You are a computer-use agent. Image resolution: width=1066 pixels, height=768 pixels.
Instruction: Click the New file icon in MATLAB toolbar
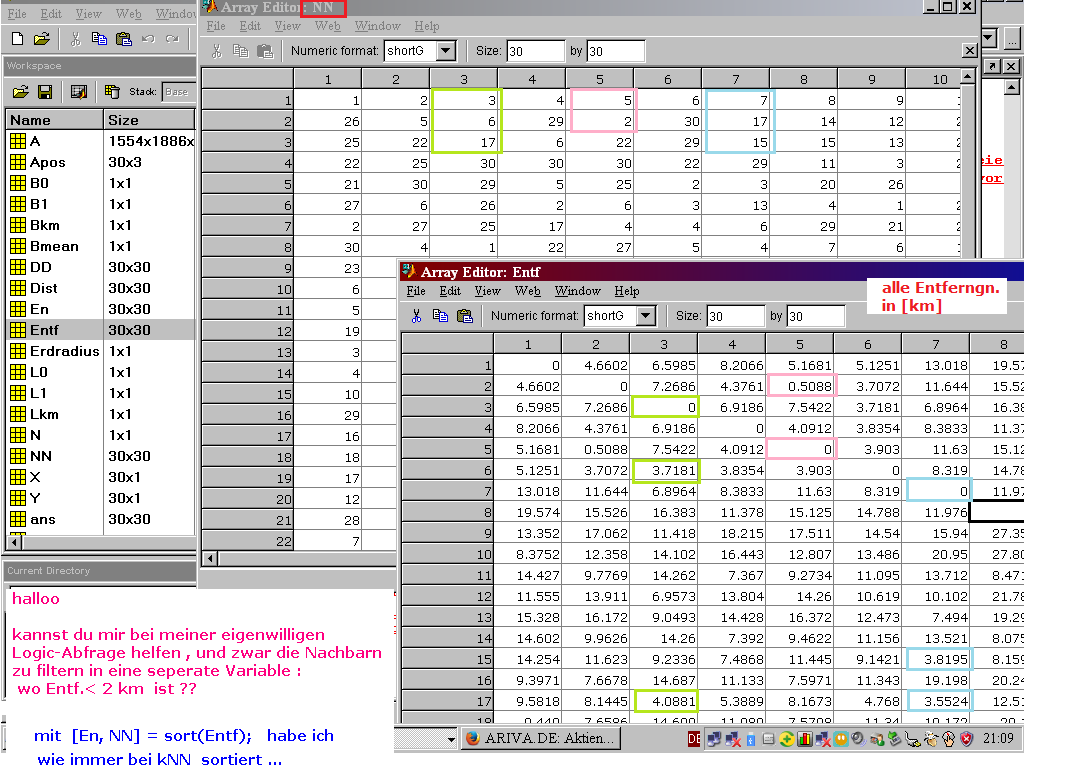pyautogui.click(x=17, y=39)
